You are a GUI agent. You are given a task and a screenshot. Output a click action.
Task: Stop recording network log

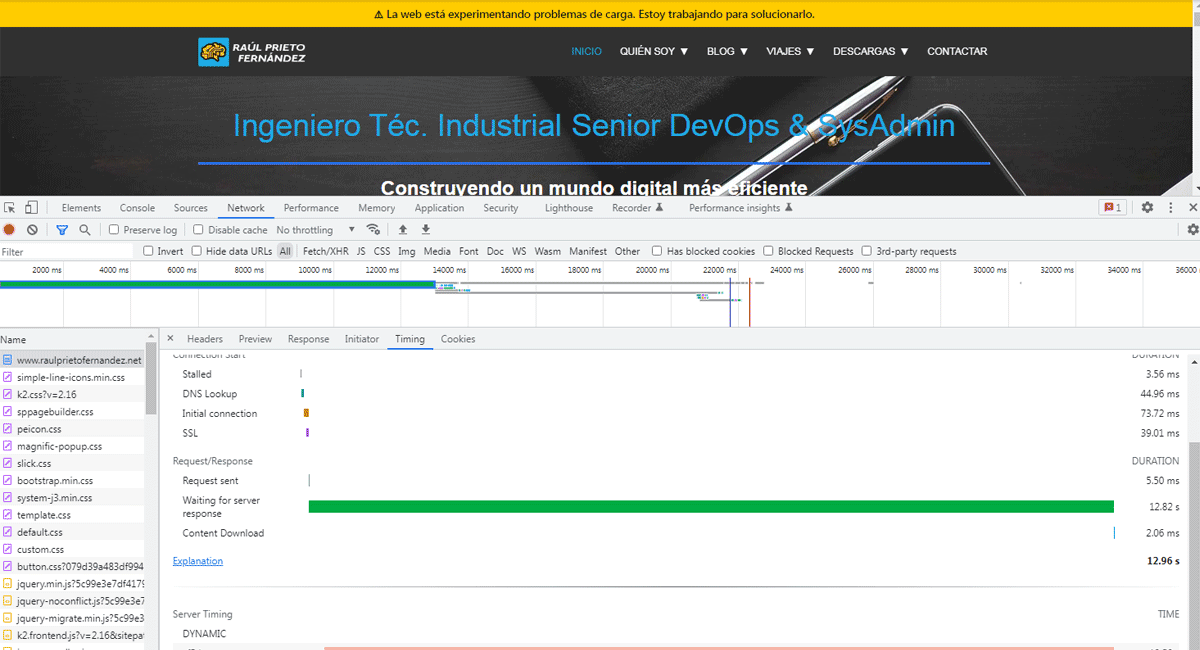pyautogui.click(x=10, y=229)
